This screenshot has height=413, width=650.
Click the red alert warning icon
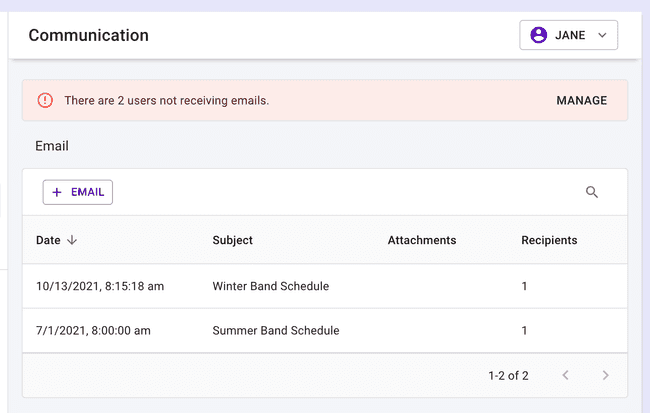tap(45, 100)
